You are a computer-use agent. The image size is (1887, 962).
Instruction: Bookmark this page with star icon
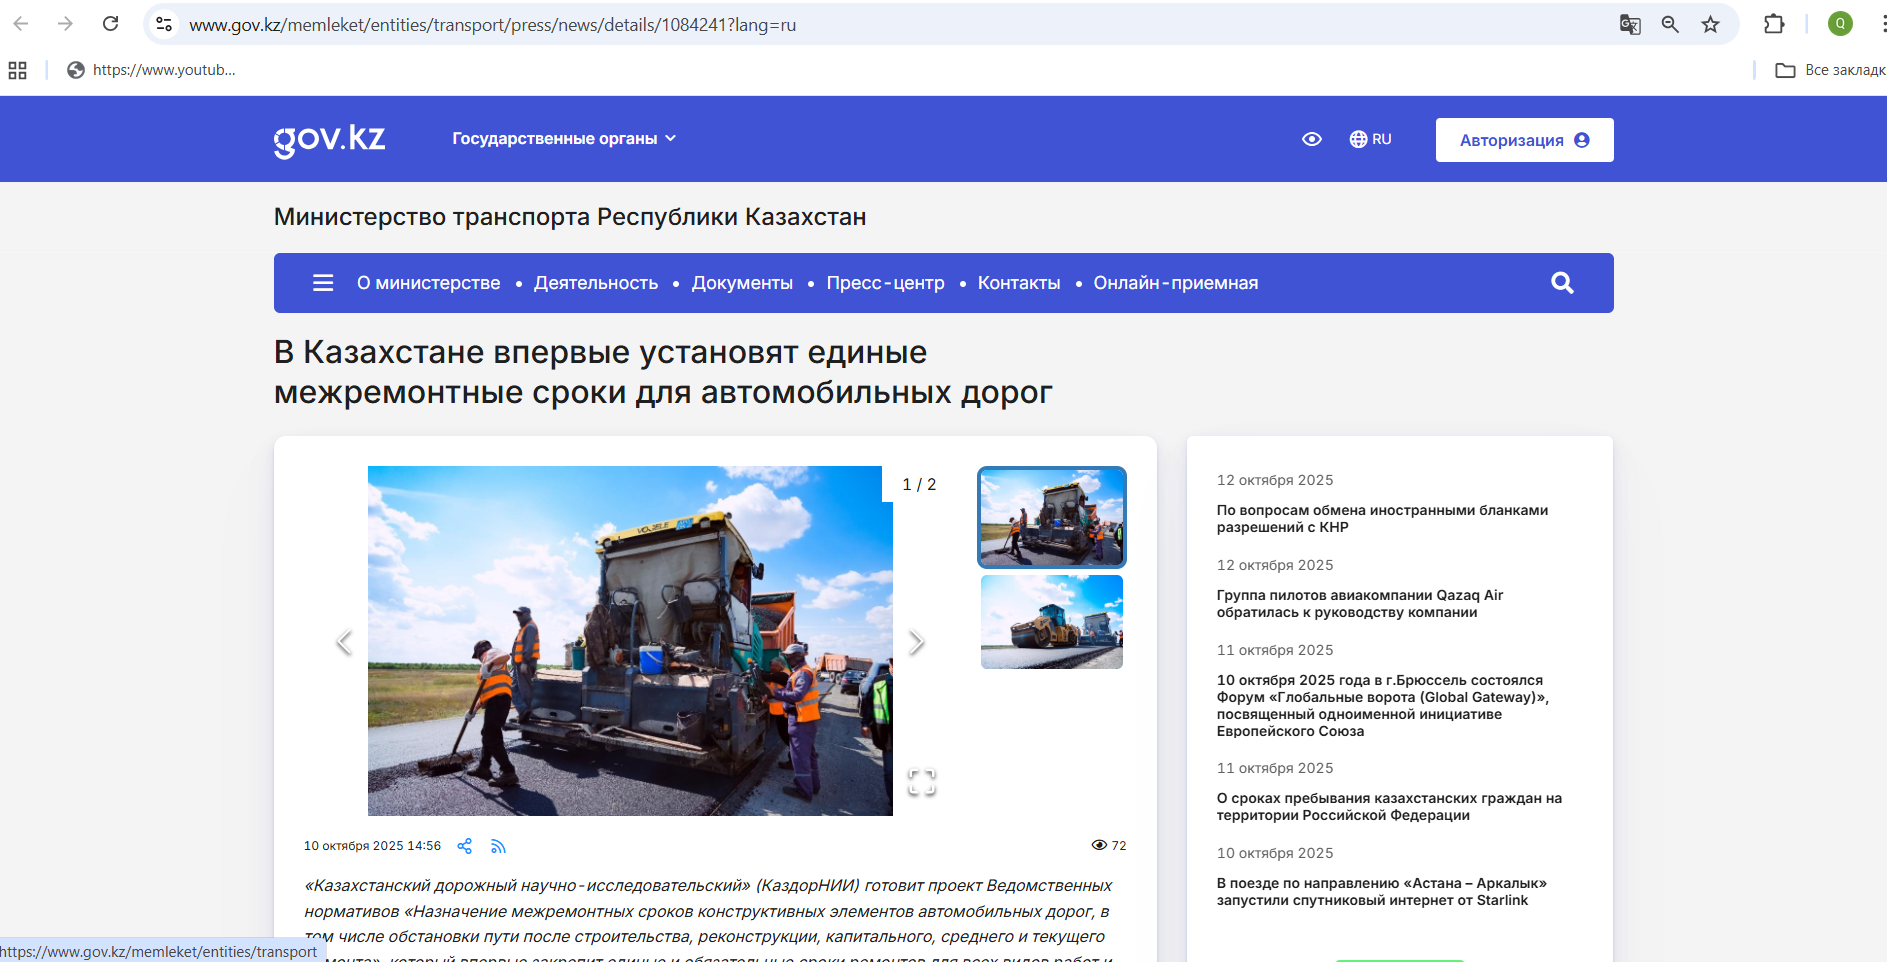point(1710,25)
